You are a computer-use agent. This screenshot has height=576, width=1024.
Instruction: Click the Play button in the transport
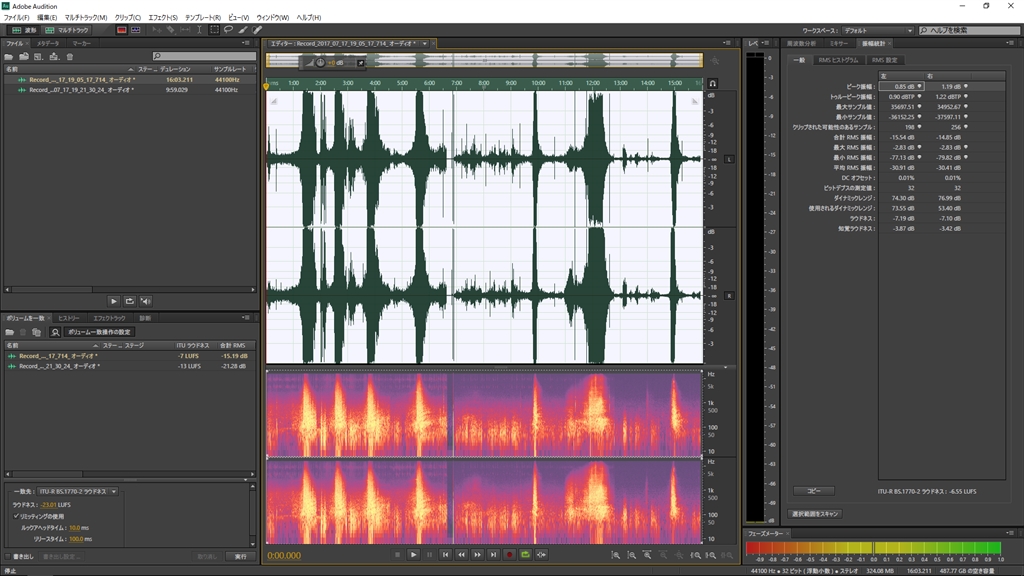pyautogui.click(x=413, y=554)
